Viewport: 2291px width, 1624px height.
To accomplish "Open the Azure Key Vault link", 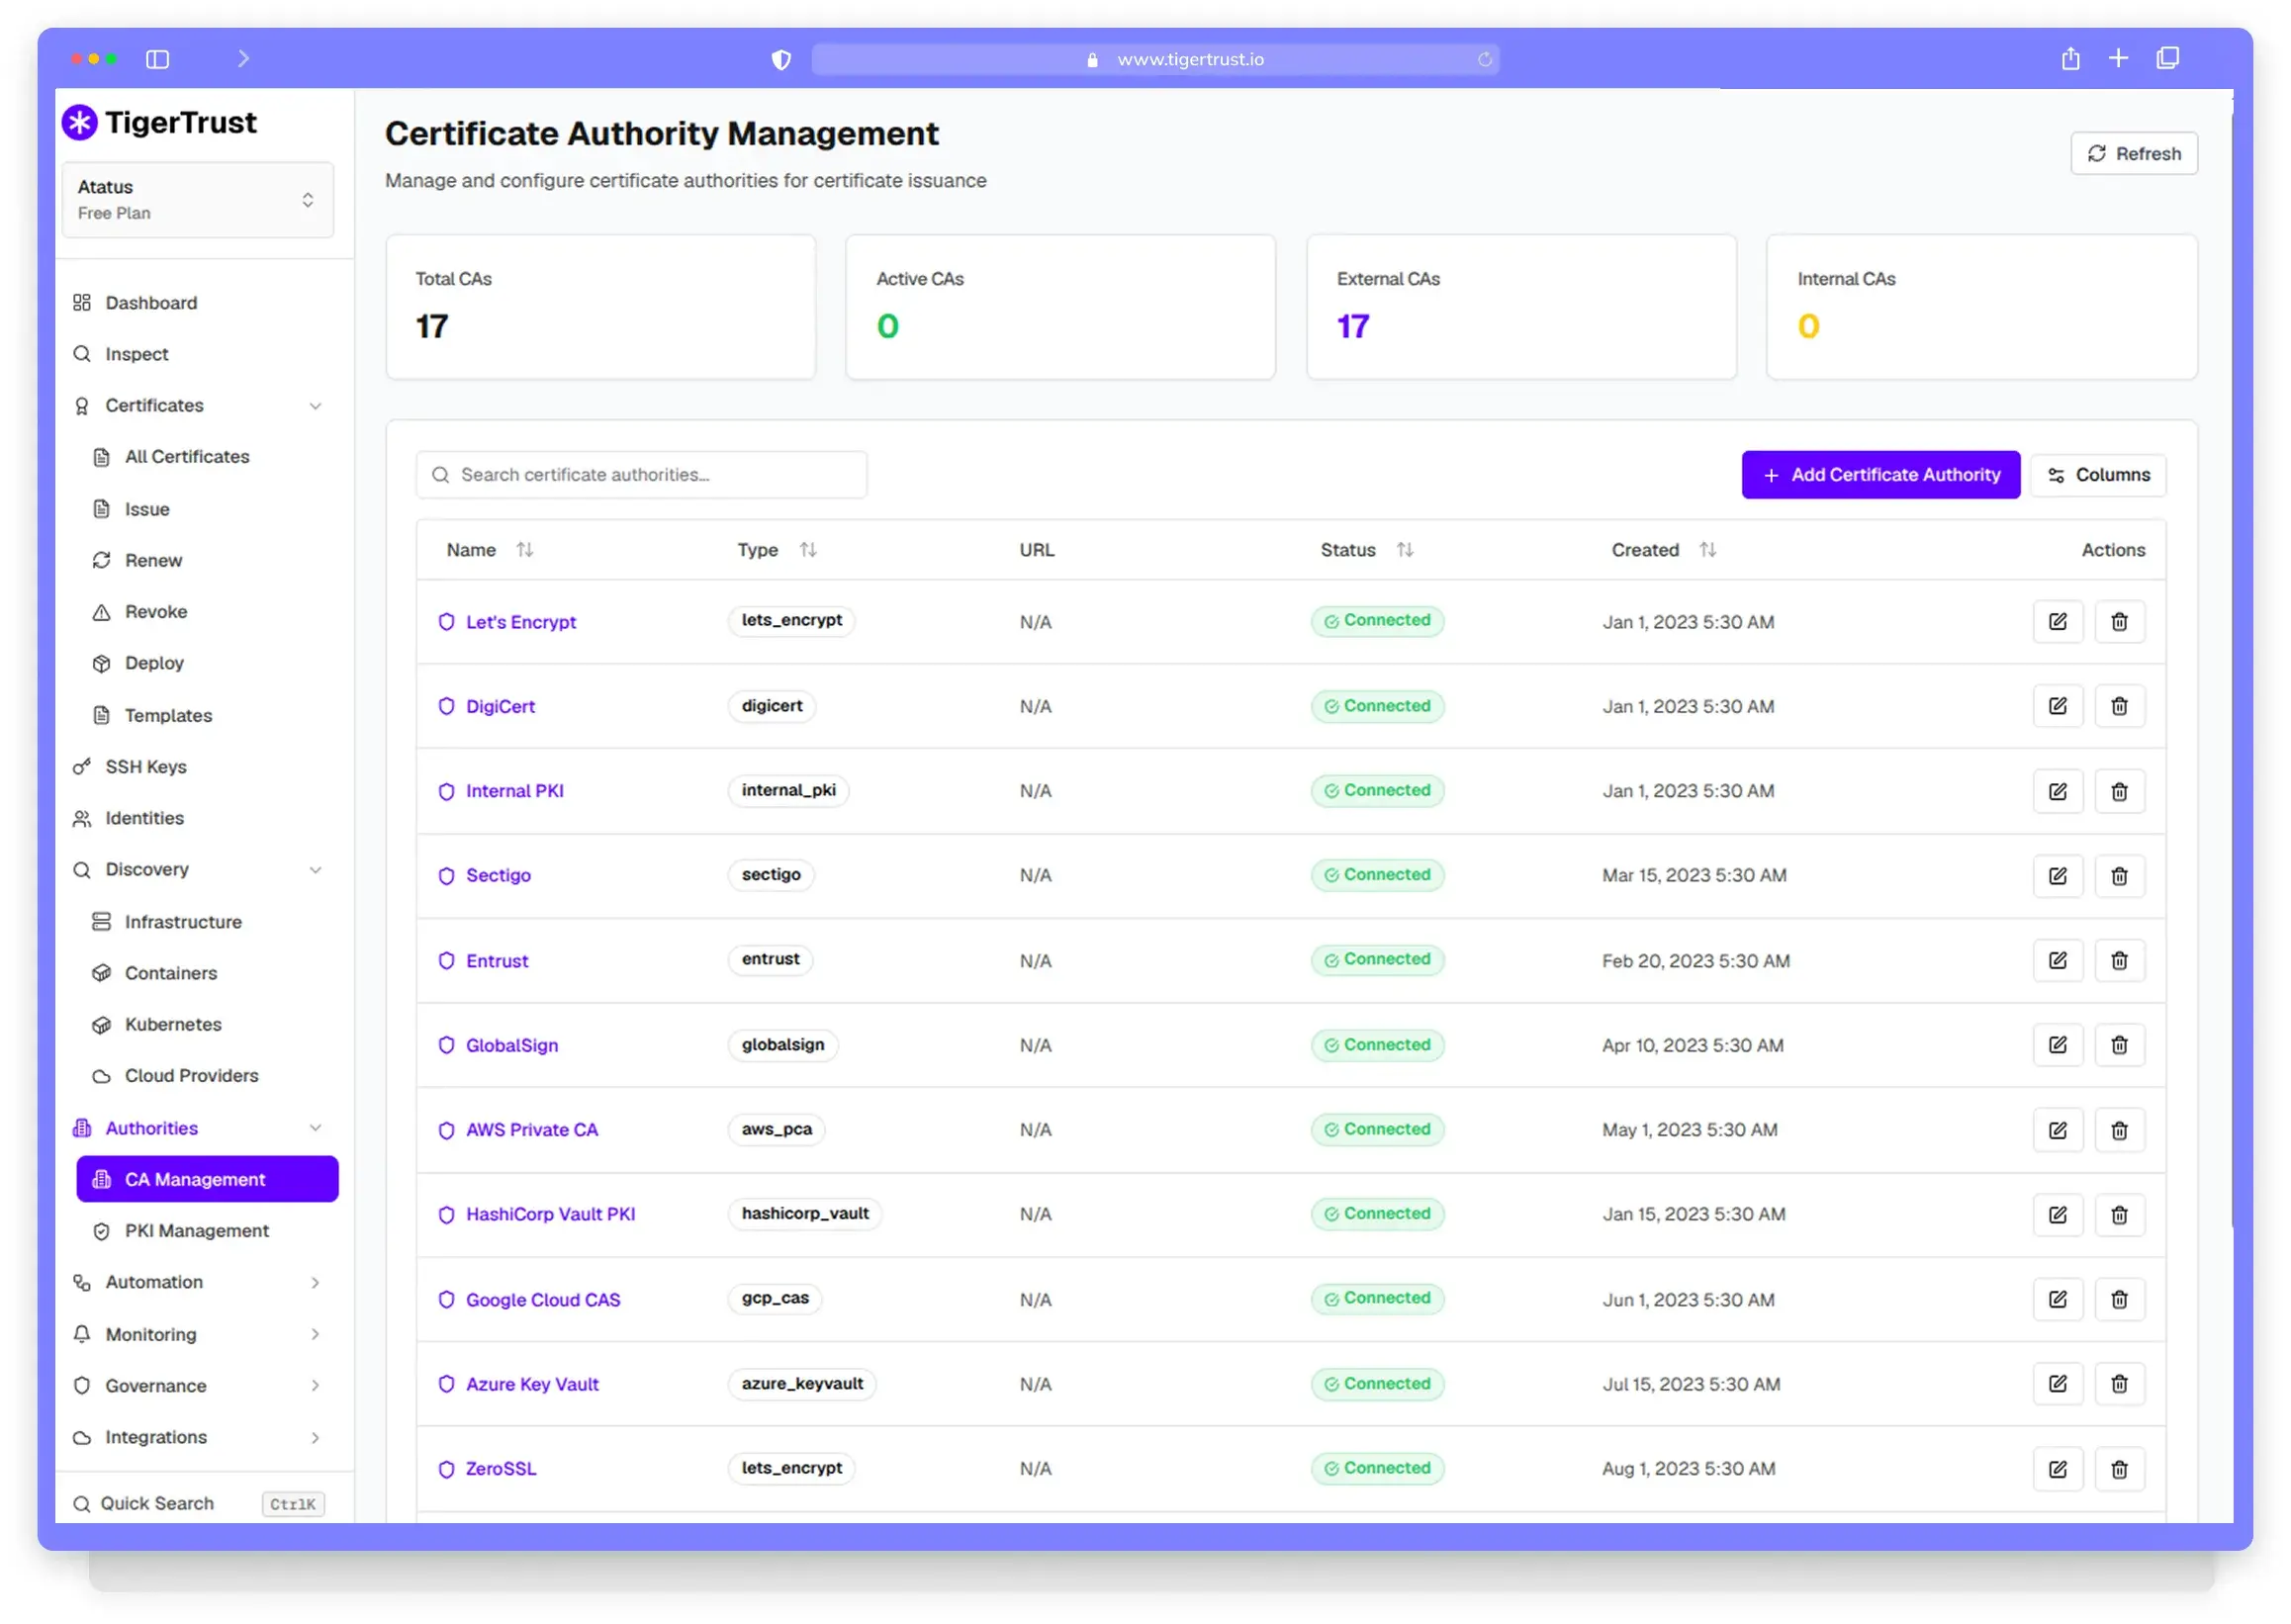I will click(532, 1384).
